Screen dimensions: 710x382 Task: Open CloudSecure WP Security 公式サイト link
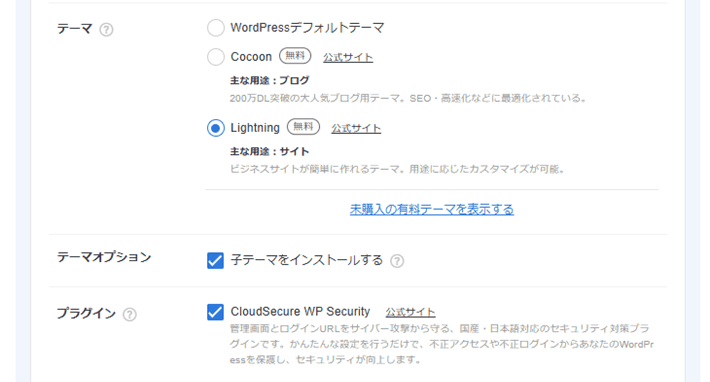click(410, 312)
